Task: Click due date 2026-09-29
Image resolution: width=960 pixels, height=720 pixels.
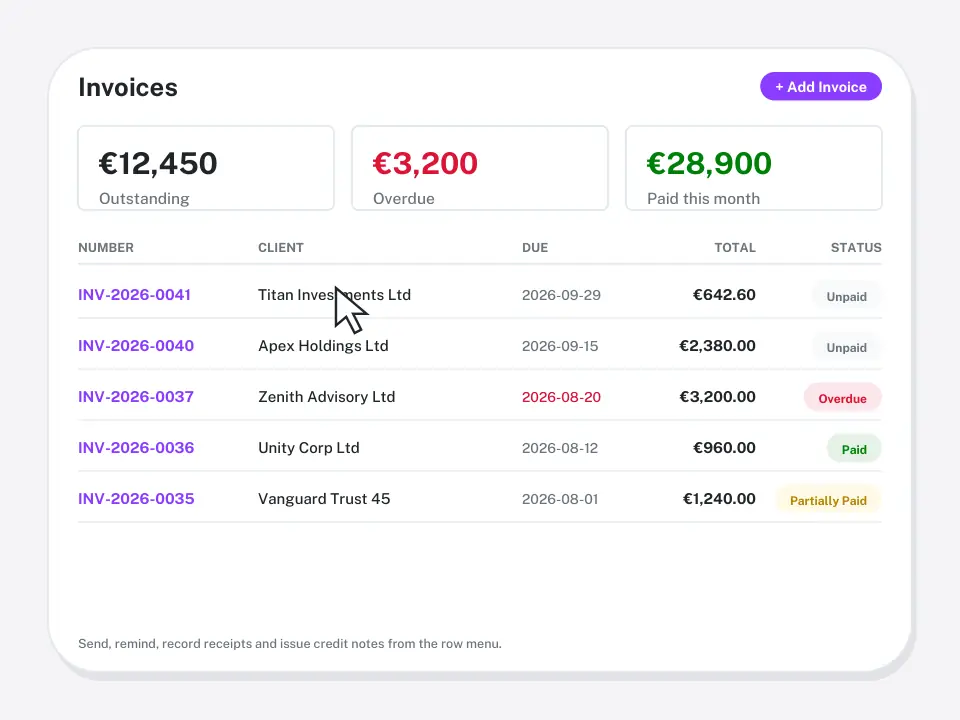Action: click(561, 295)
